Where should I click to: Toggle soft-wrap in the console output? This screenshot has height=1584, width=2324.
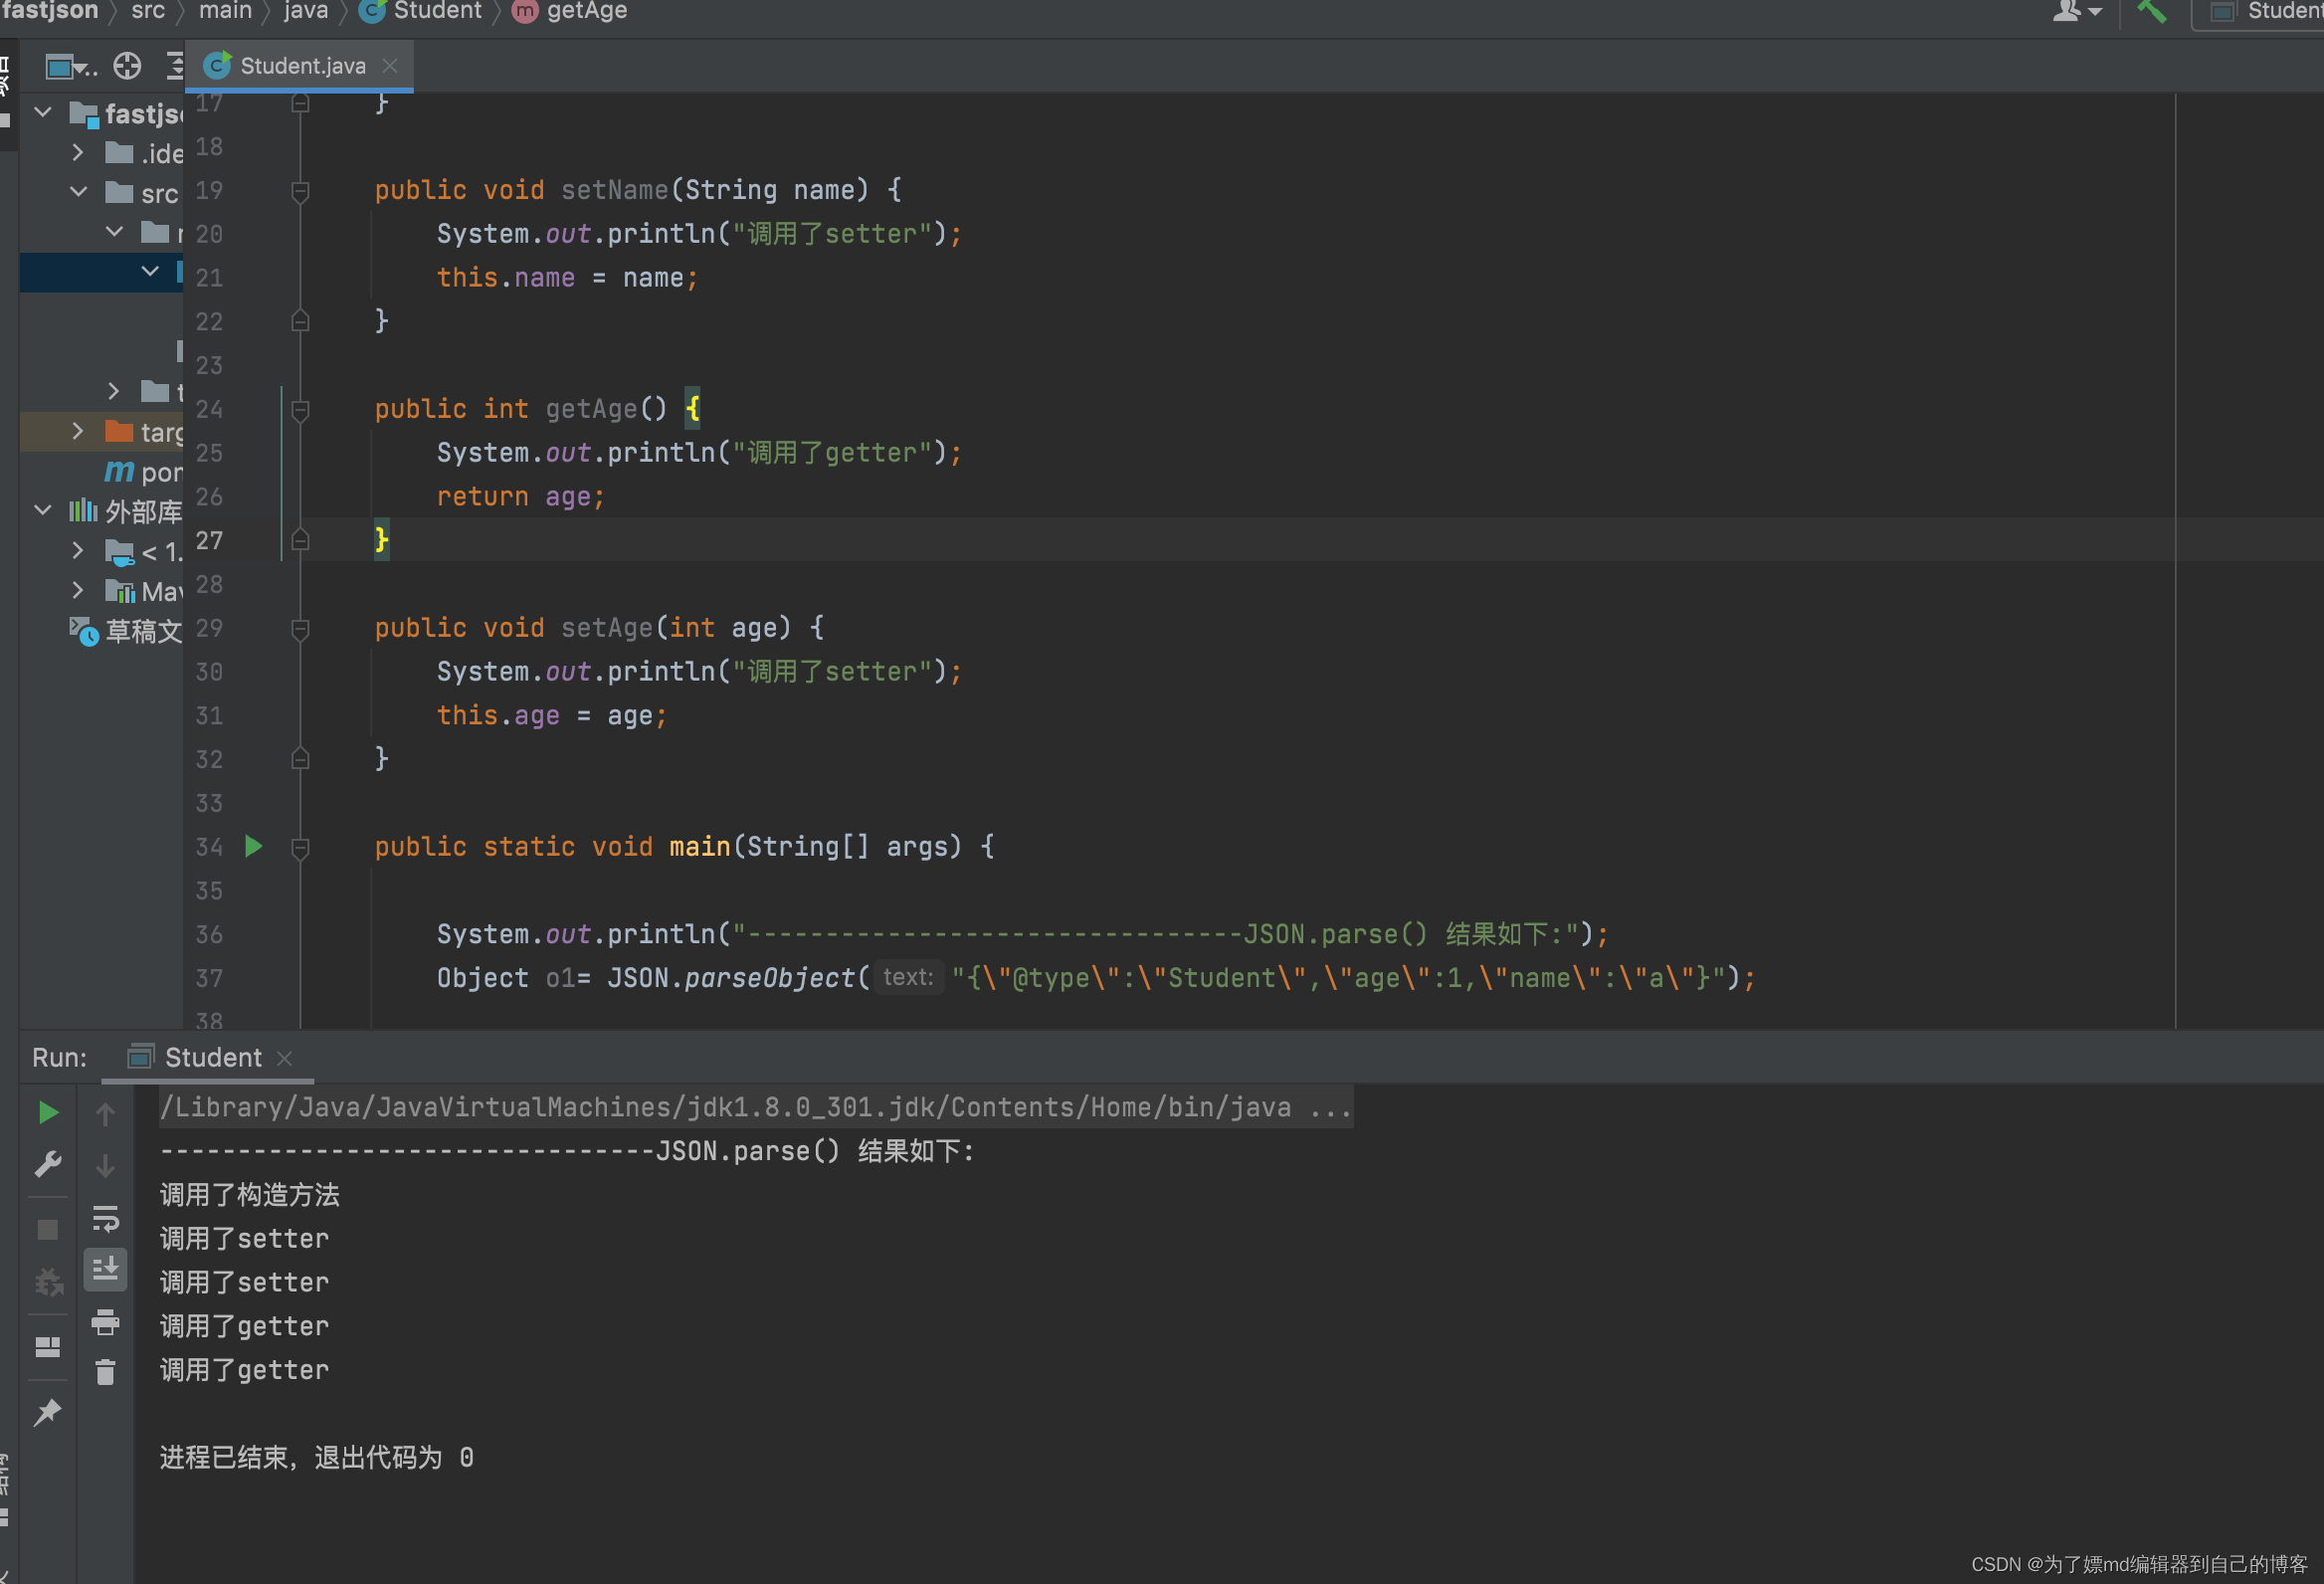click(105, 1218)
